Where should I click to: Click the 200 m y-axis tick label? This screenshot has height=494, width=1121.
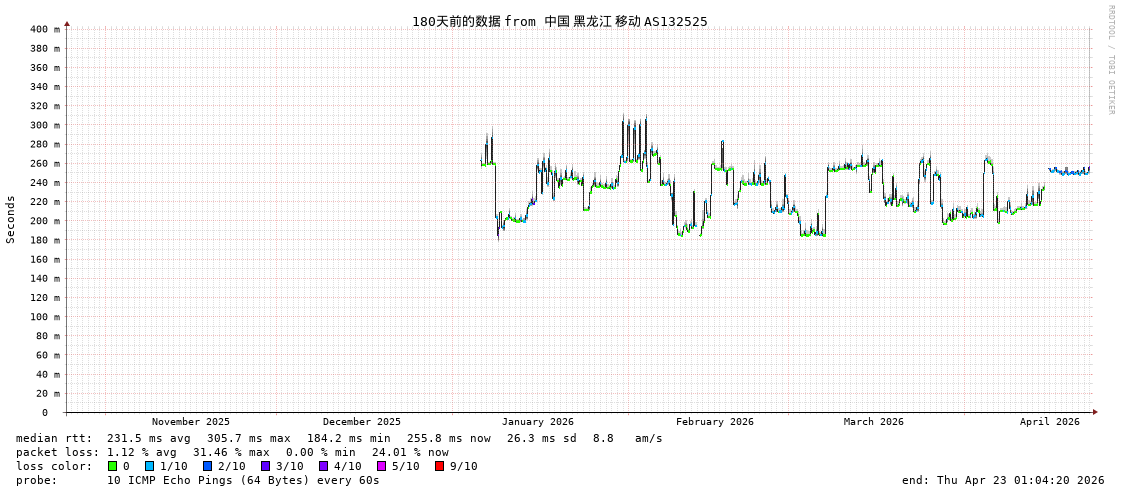(44, 221)
